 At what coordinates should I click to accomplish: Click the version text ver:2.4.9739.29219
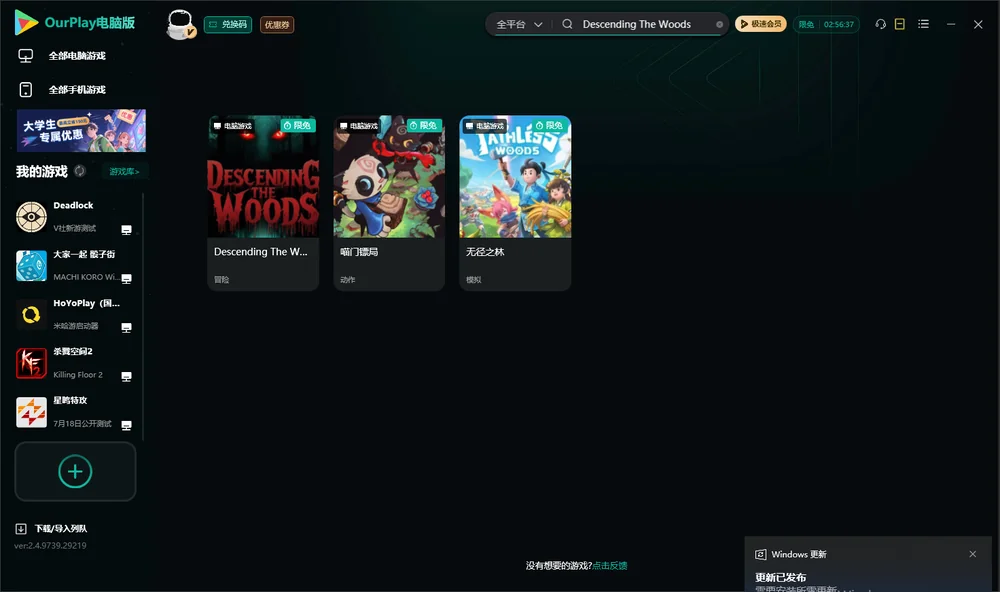click(50, 545)
